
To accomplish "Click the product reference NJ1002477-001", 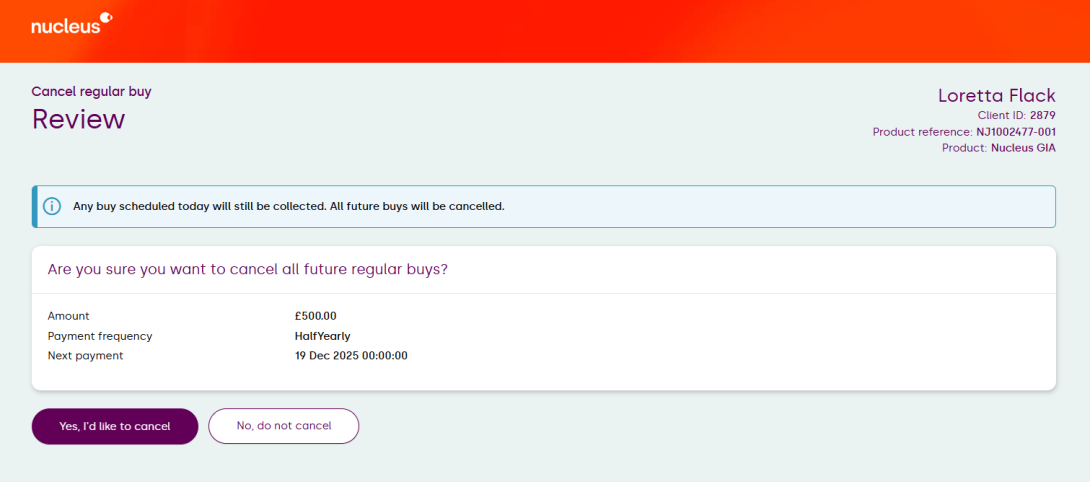I will [x=1015, y=132].
